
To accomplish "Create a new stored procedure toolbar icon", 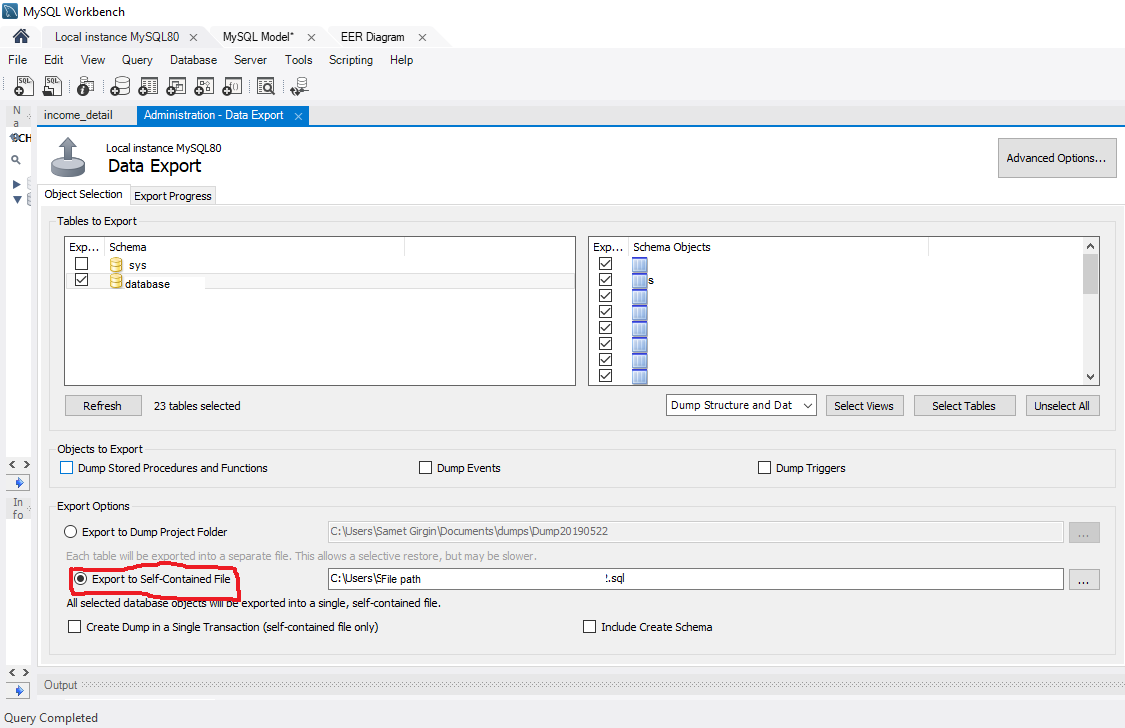I will (x=204, y=86).
